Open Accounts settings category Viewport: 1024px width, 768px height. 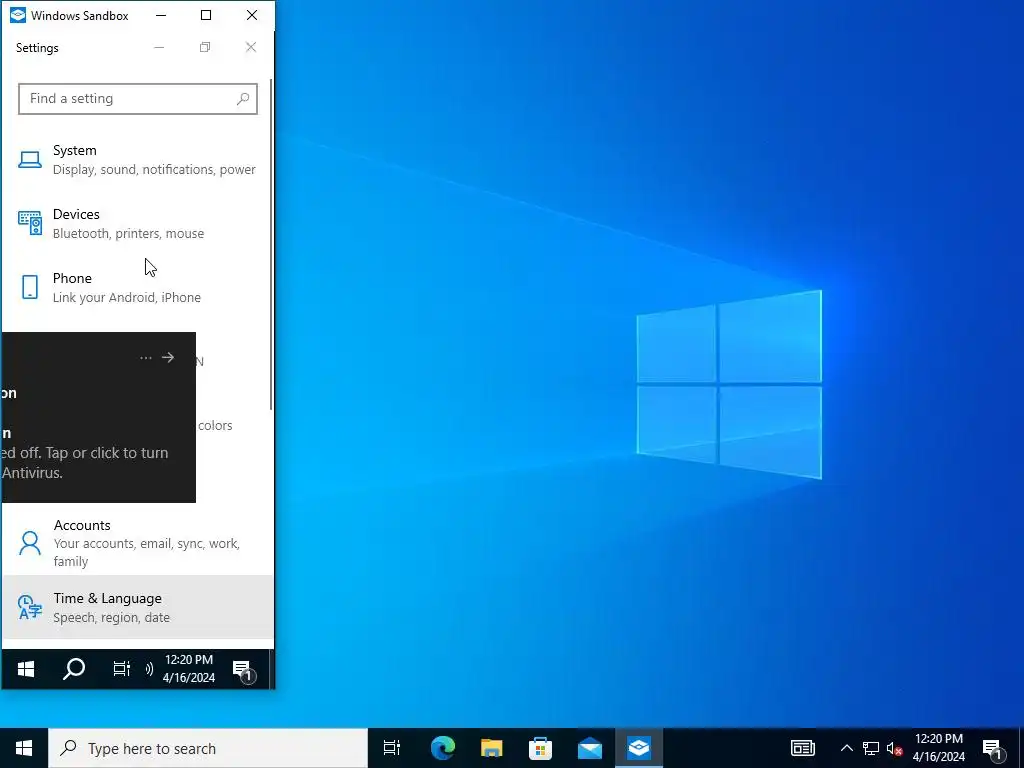[137, 542]
